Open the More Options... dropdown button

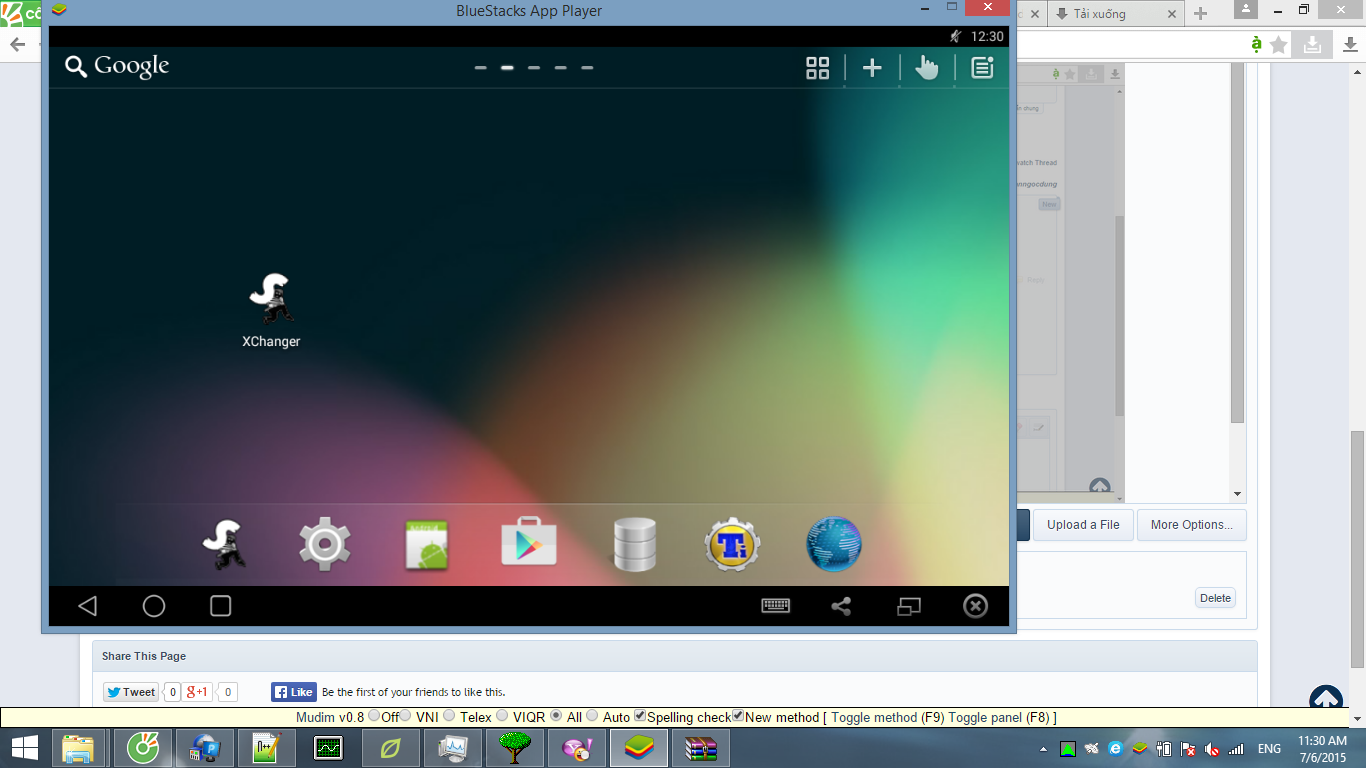pos(1191,525)
